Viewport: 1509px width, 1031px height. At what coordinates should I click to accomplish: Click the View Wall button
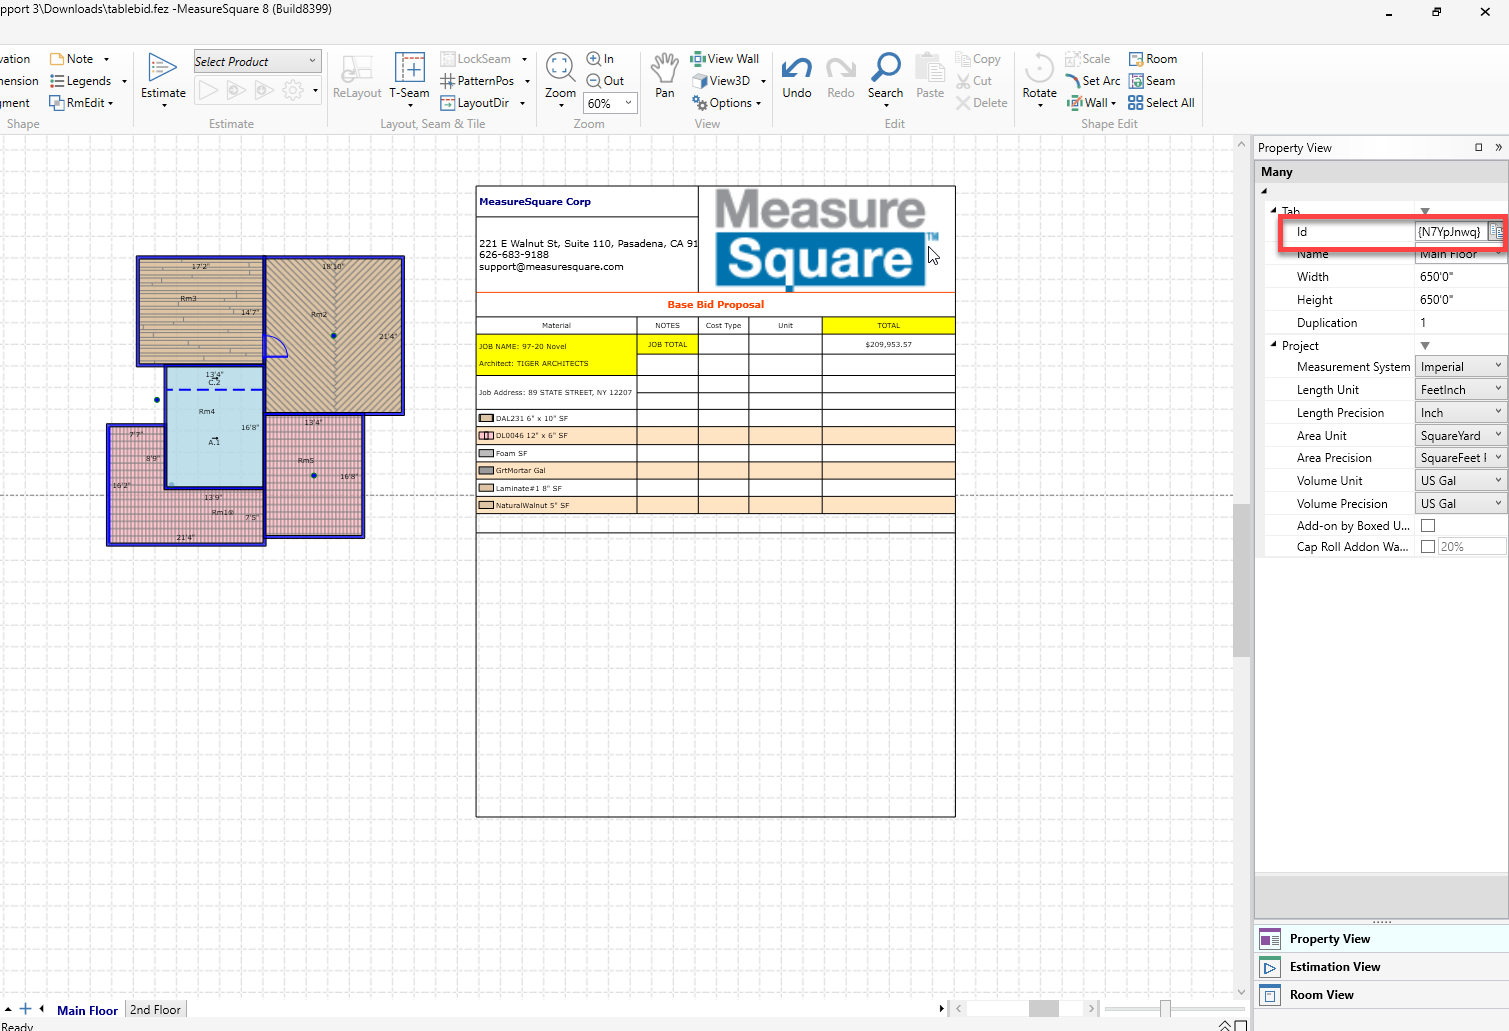725,59
